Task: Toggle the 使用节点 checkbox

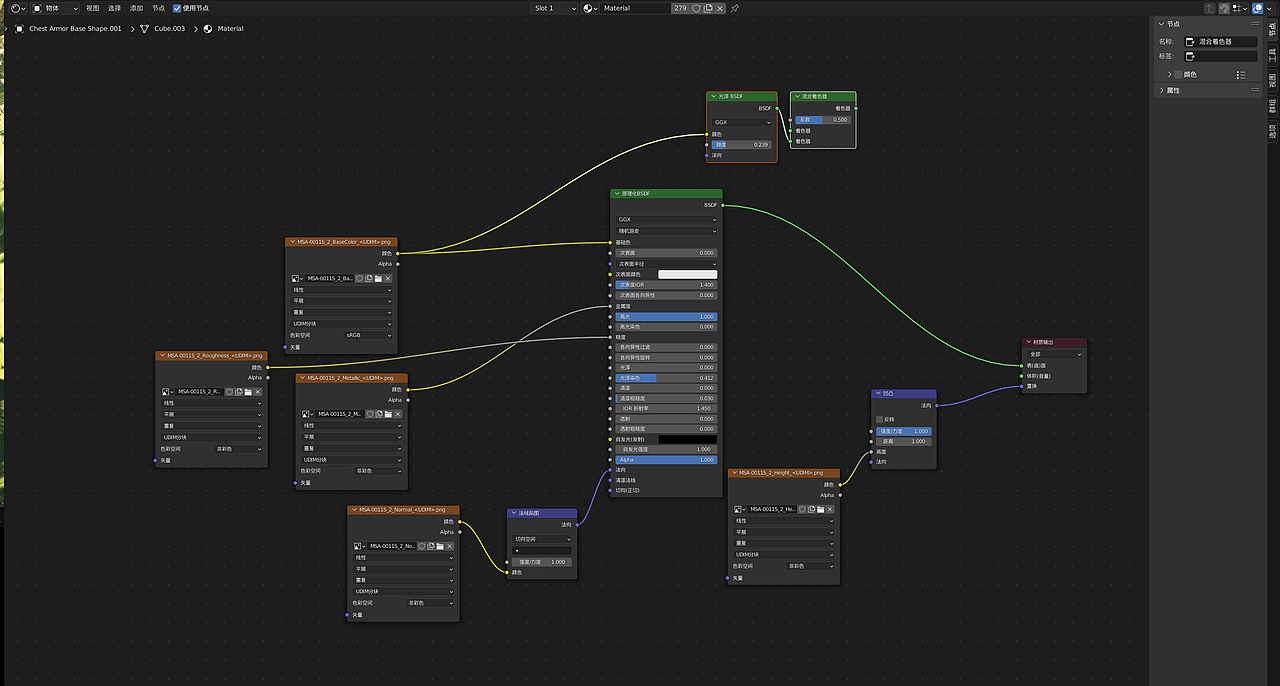Action: pyautogui.click(x=177, y=8)
